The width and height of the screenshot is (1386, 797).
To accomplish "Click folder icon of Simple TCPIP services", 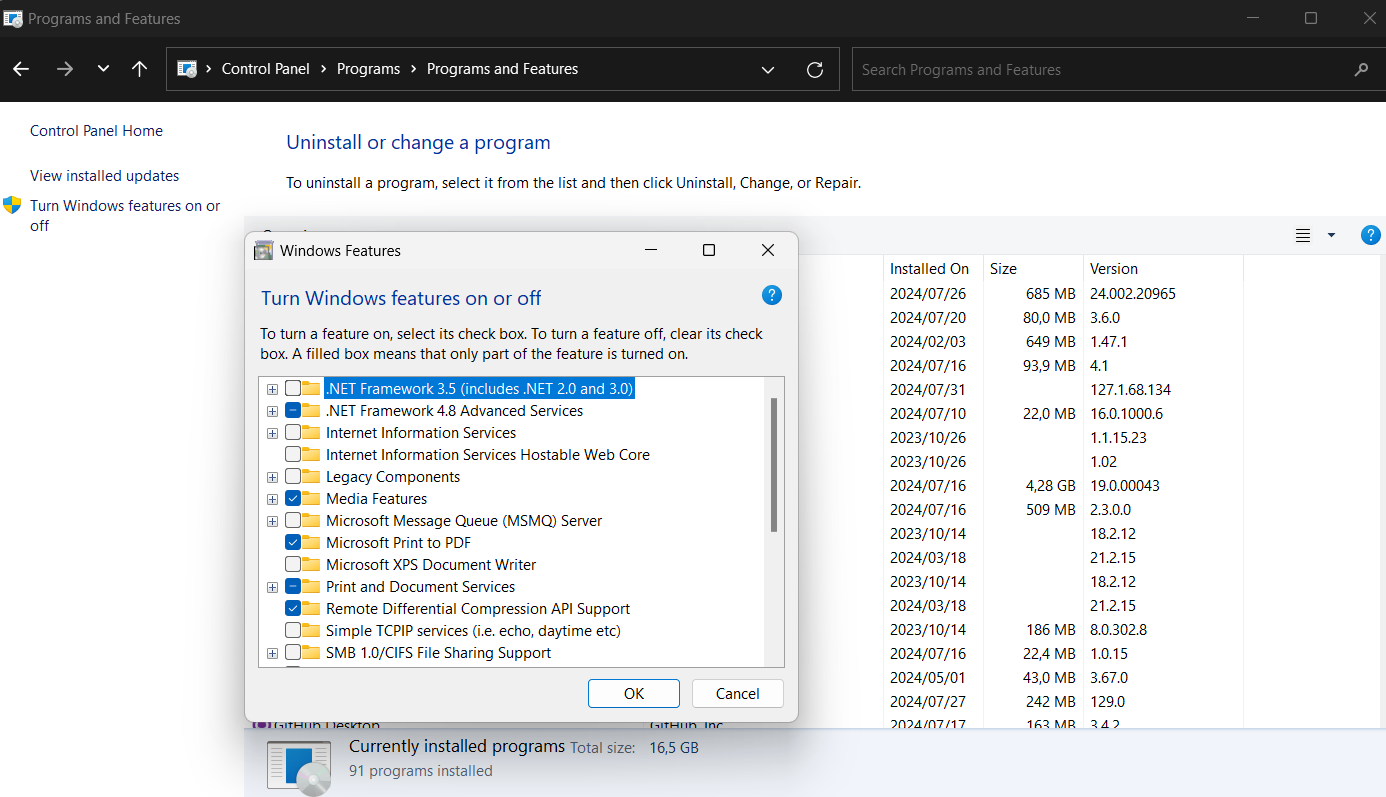I will (311, 630).
